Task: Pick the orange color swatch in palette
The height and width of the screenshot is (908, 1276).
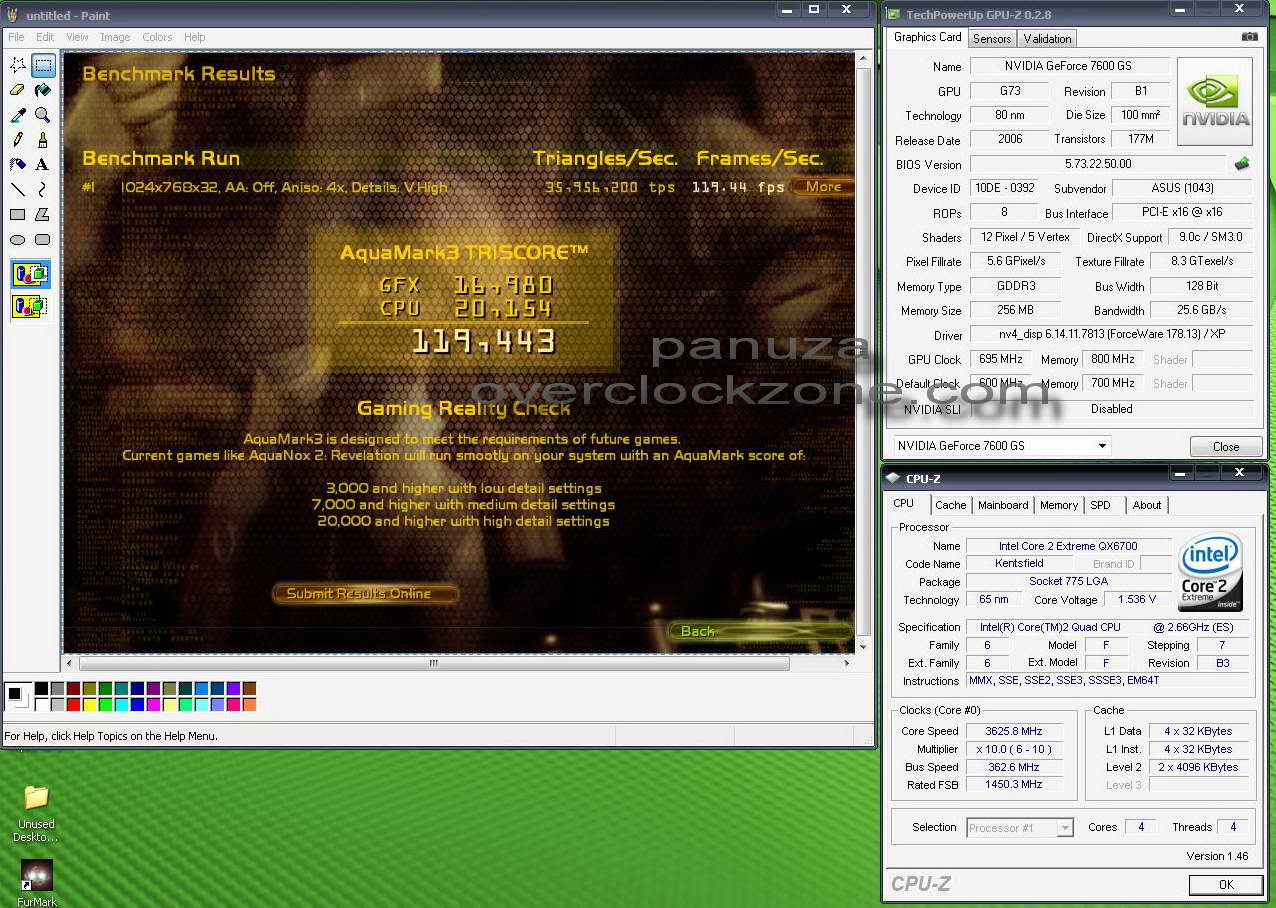Action: coord(249,704)
